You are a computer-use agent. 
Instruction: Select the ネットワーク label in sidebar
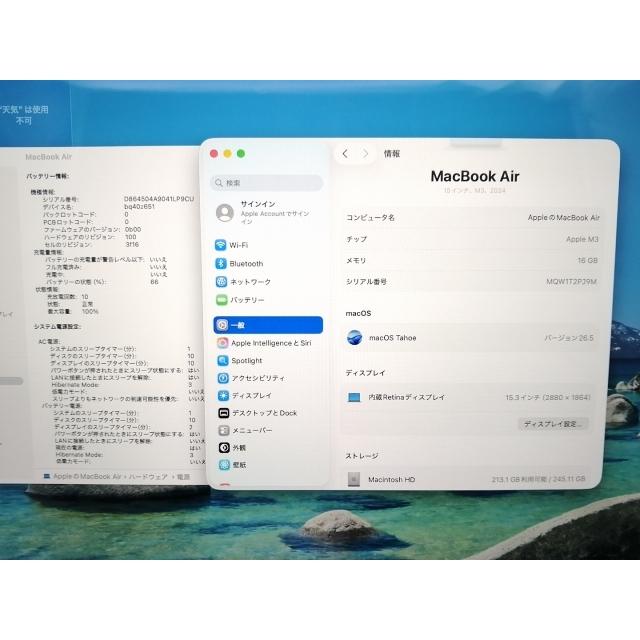pos(250,282)
